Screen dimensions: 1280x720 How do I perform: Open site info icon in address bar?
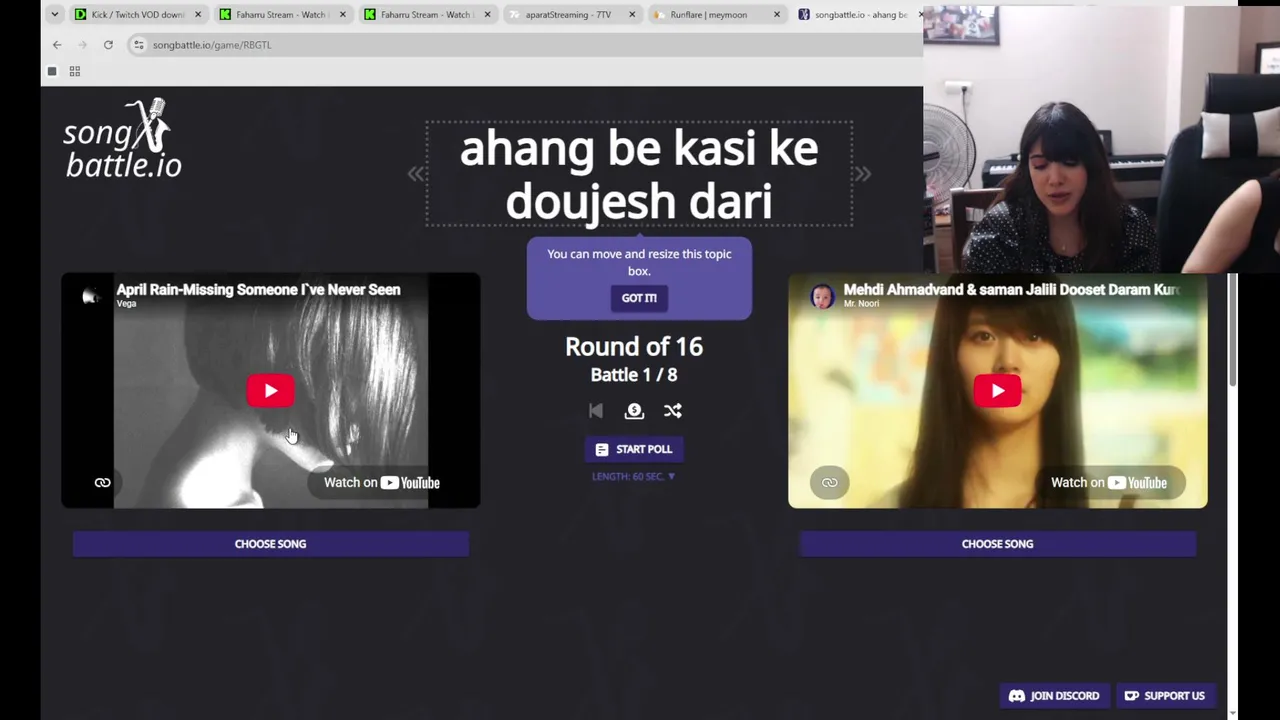(139, 45)
